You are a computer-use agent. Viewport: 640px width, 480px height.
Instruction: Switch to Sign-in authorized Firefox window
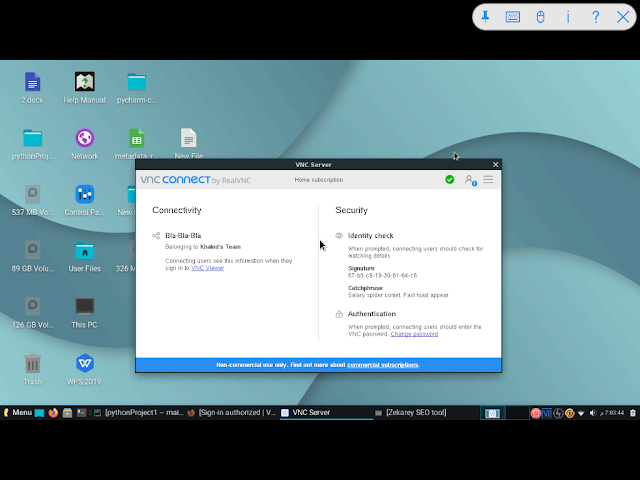coord(231,413)
